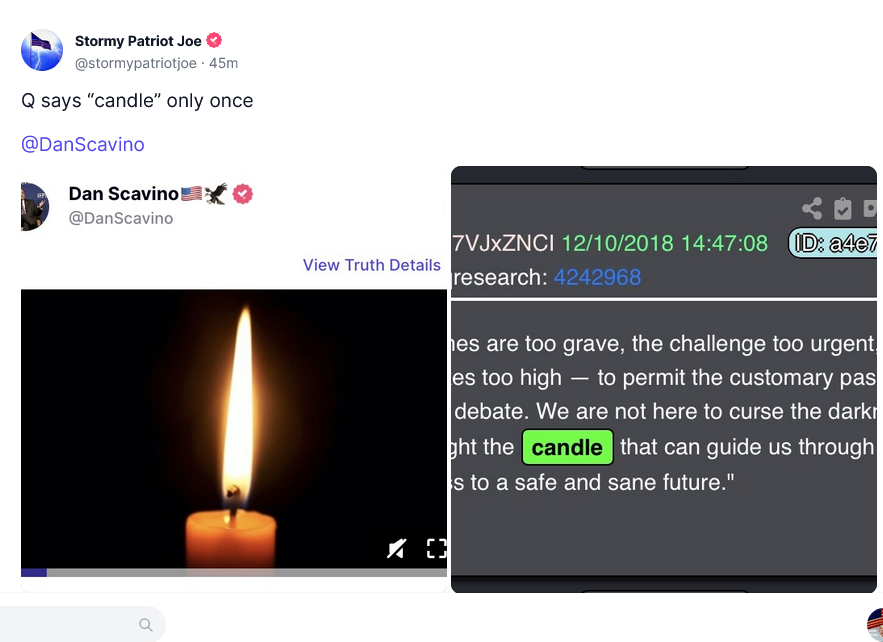Seek along the video progress bar
883x642 pixels.
pos(234,573)
